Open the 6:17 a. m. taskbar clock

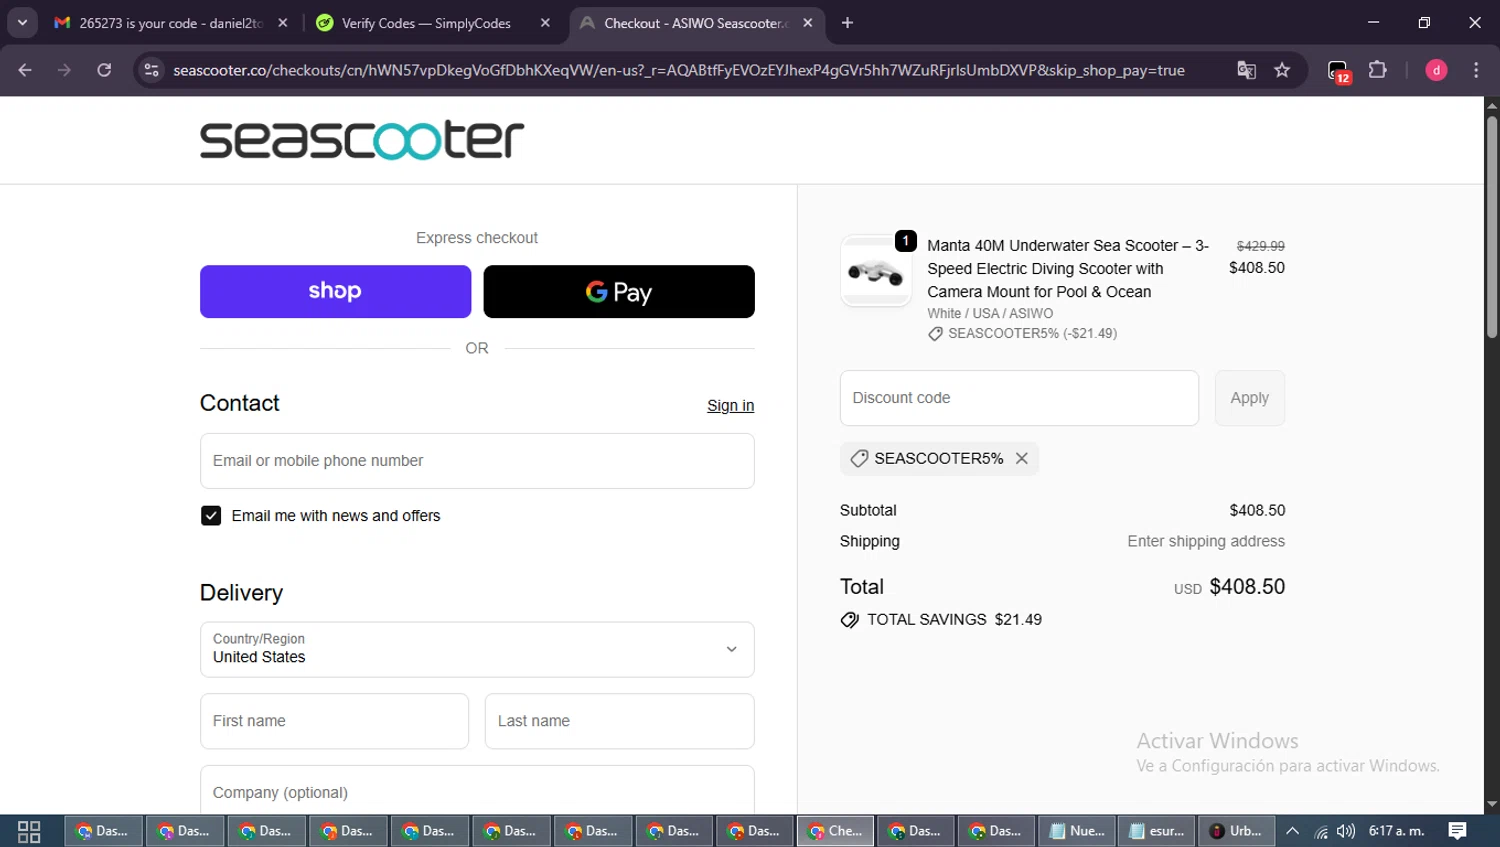(x=1396, y=831)
